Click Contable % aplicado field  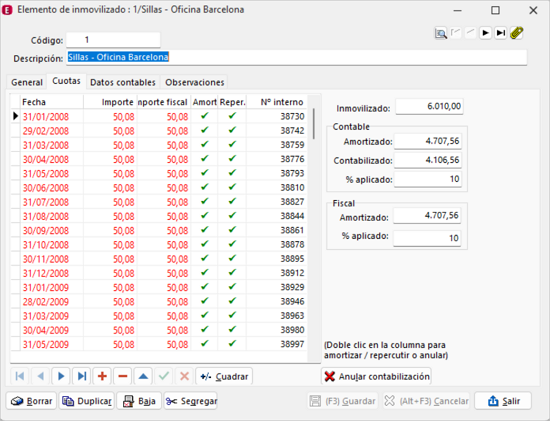(x=428, y=179)
